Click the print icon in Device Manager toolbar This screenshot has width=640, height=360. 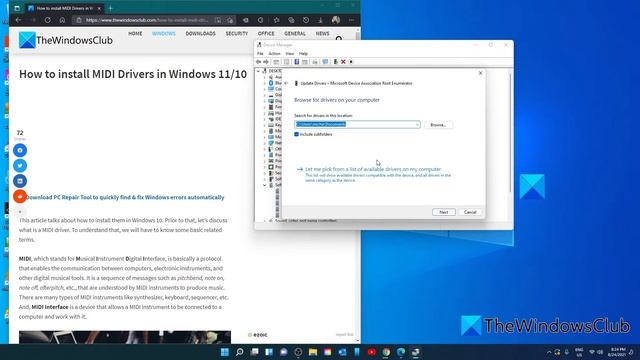[x=315, y=62]
